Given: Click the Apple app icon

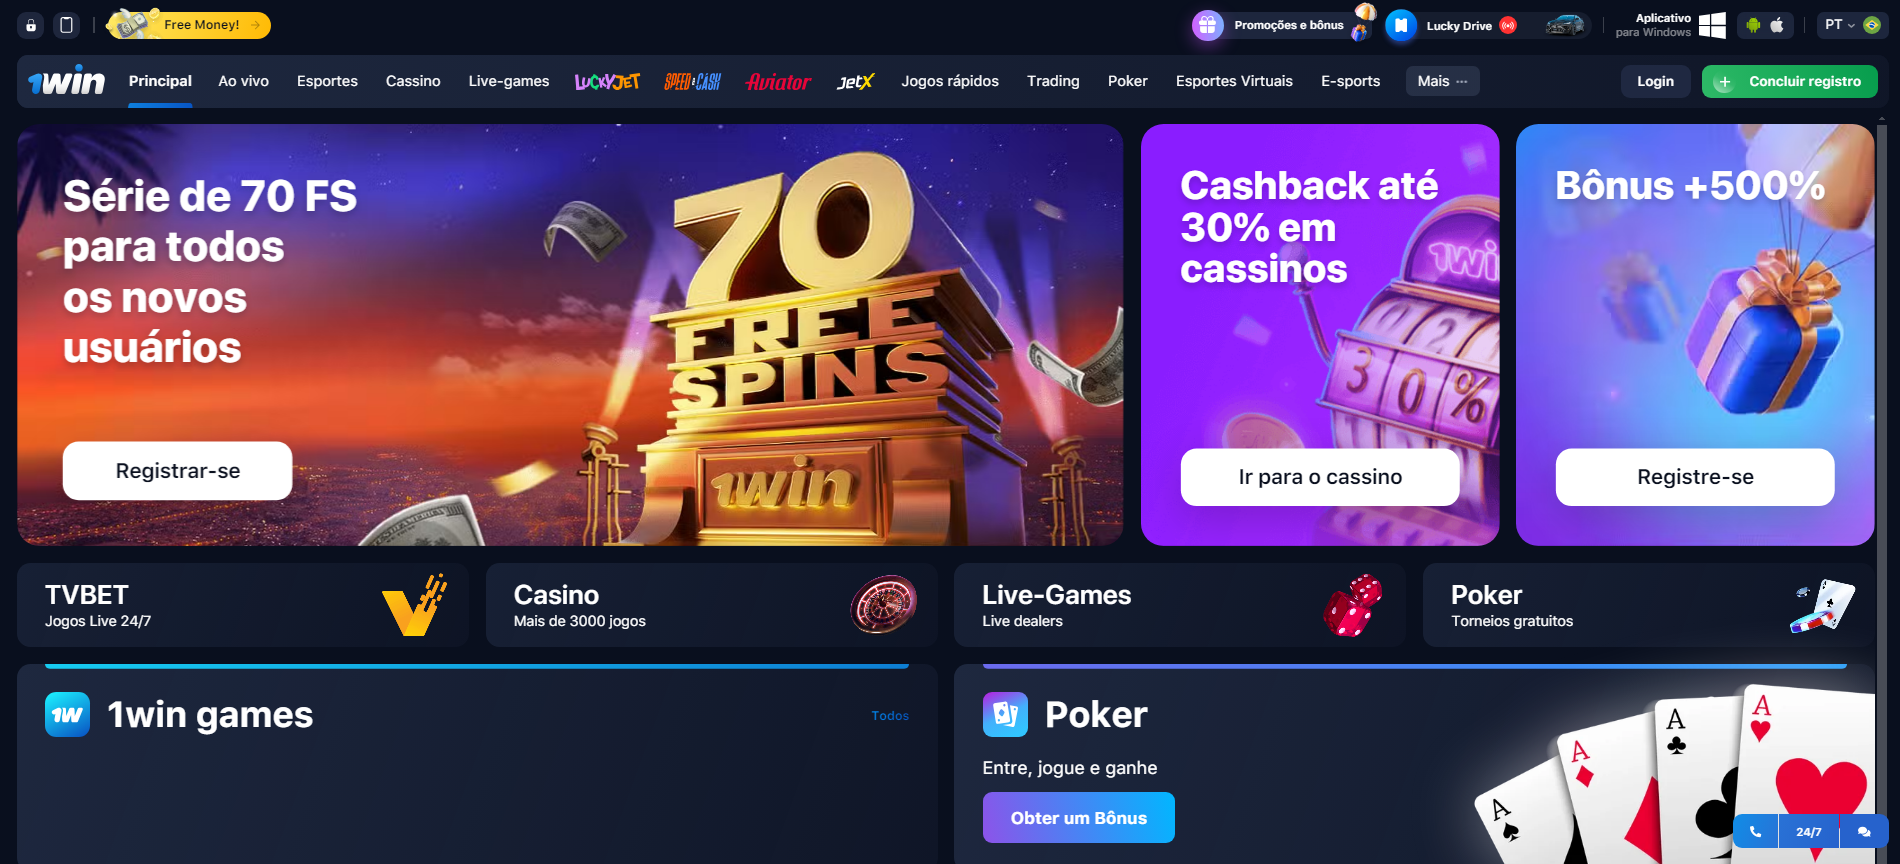Looking at the screenshot, I should pos(1777,25).
